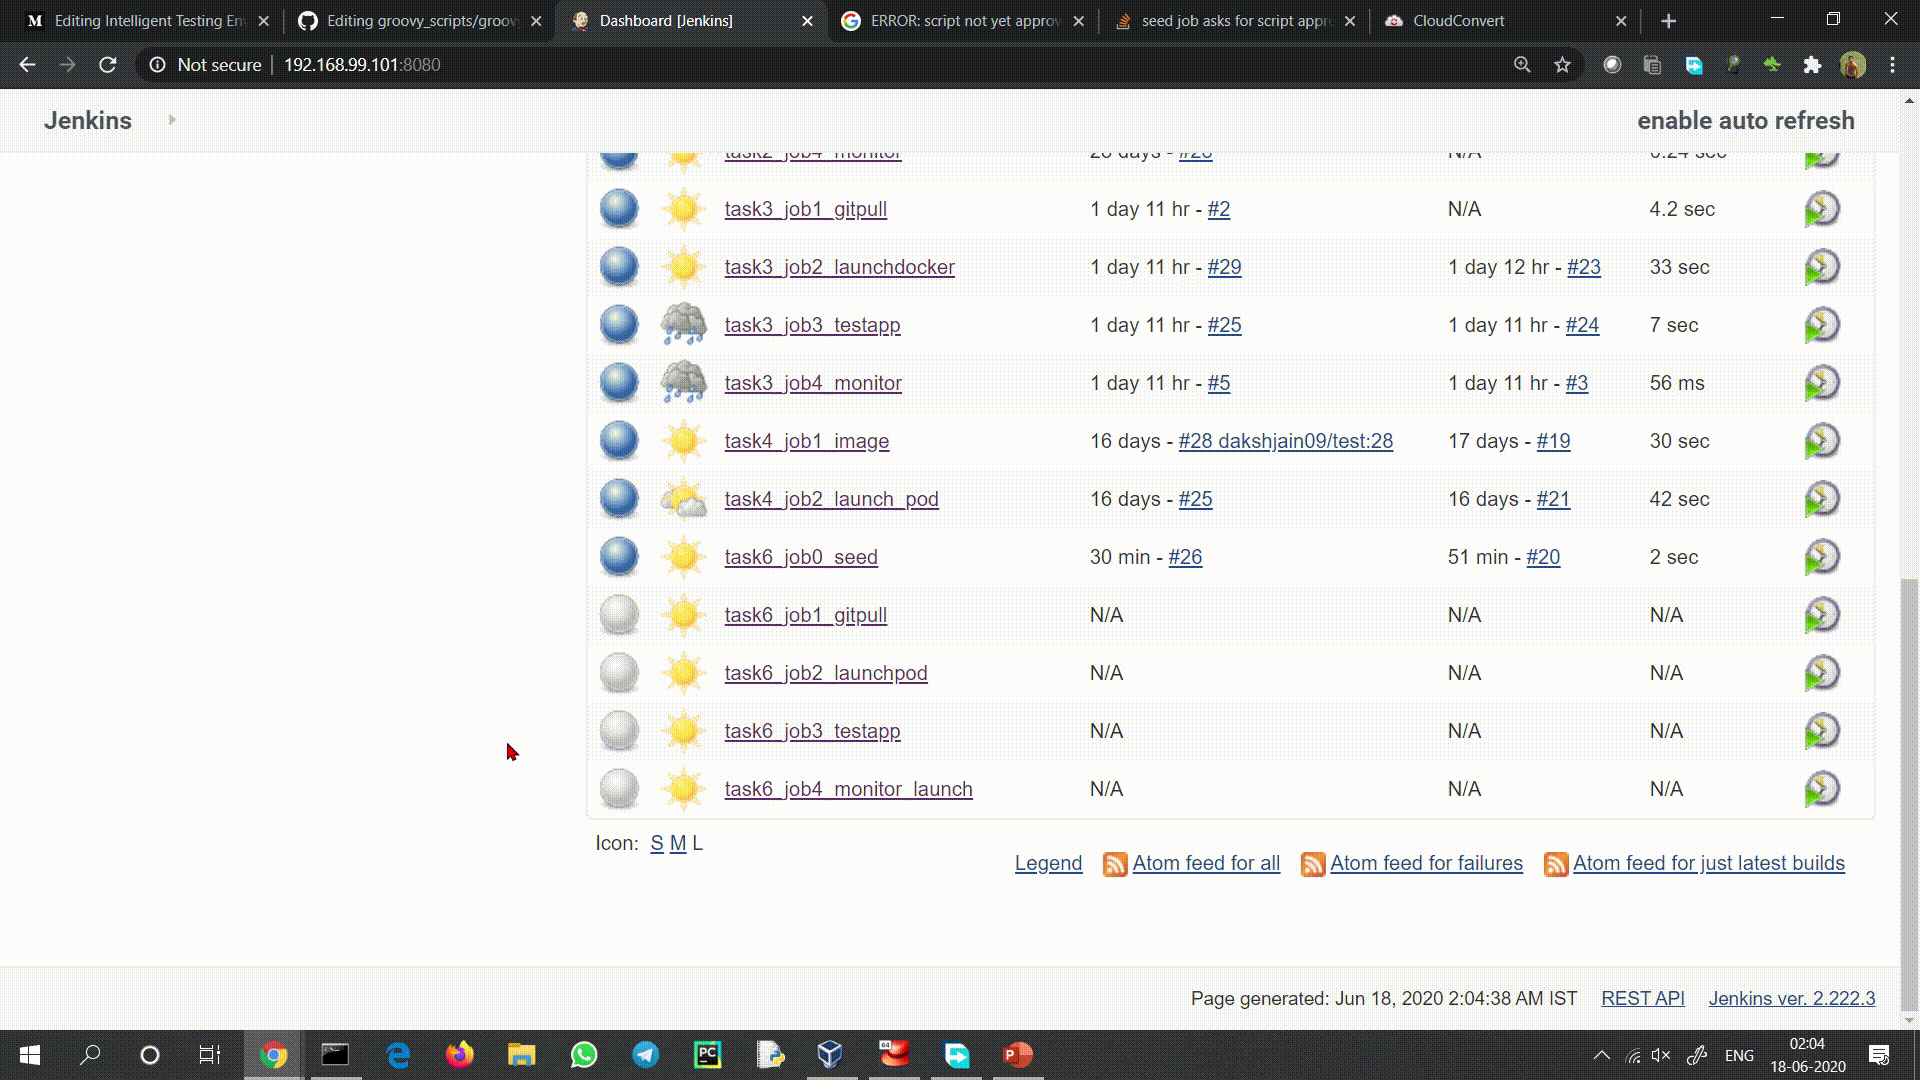Click RSS icon beside Atom feed for failures
The width and height of the screenshot is (1920, 1080).
[1313, 864]
